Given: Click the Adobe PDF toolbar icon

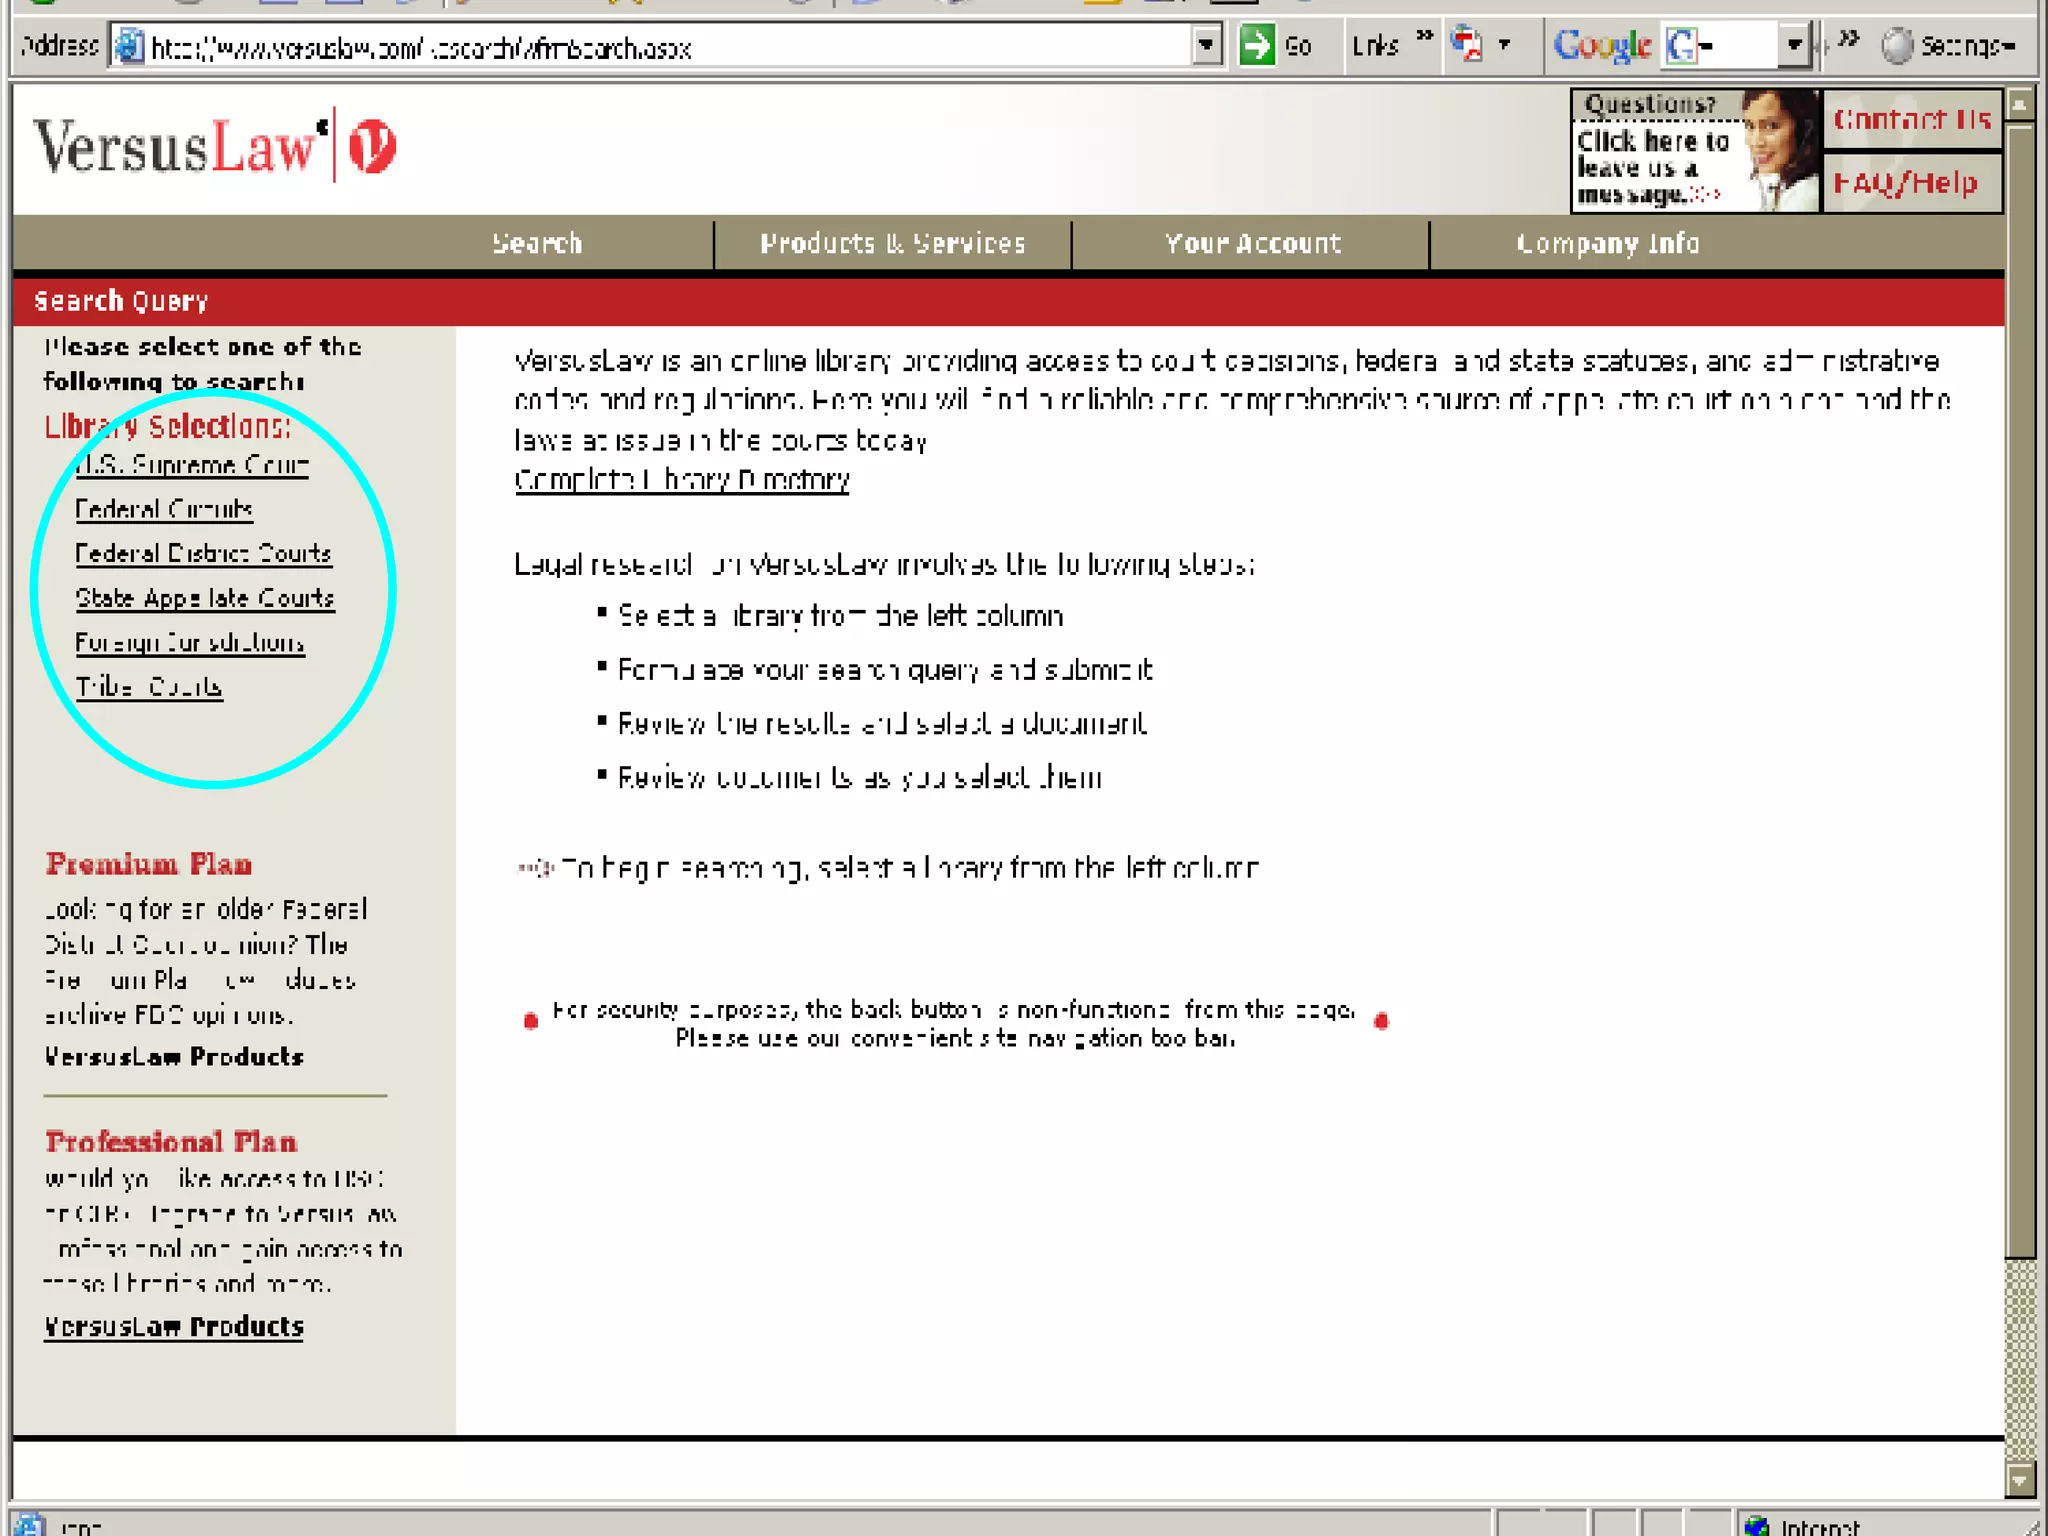Looking at the screenshot, I should (x=1467, y=45).
